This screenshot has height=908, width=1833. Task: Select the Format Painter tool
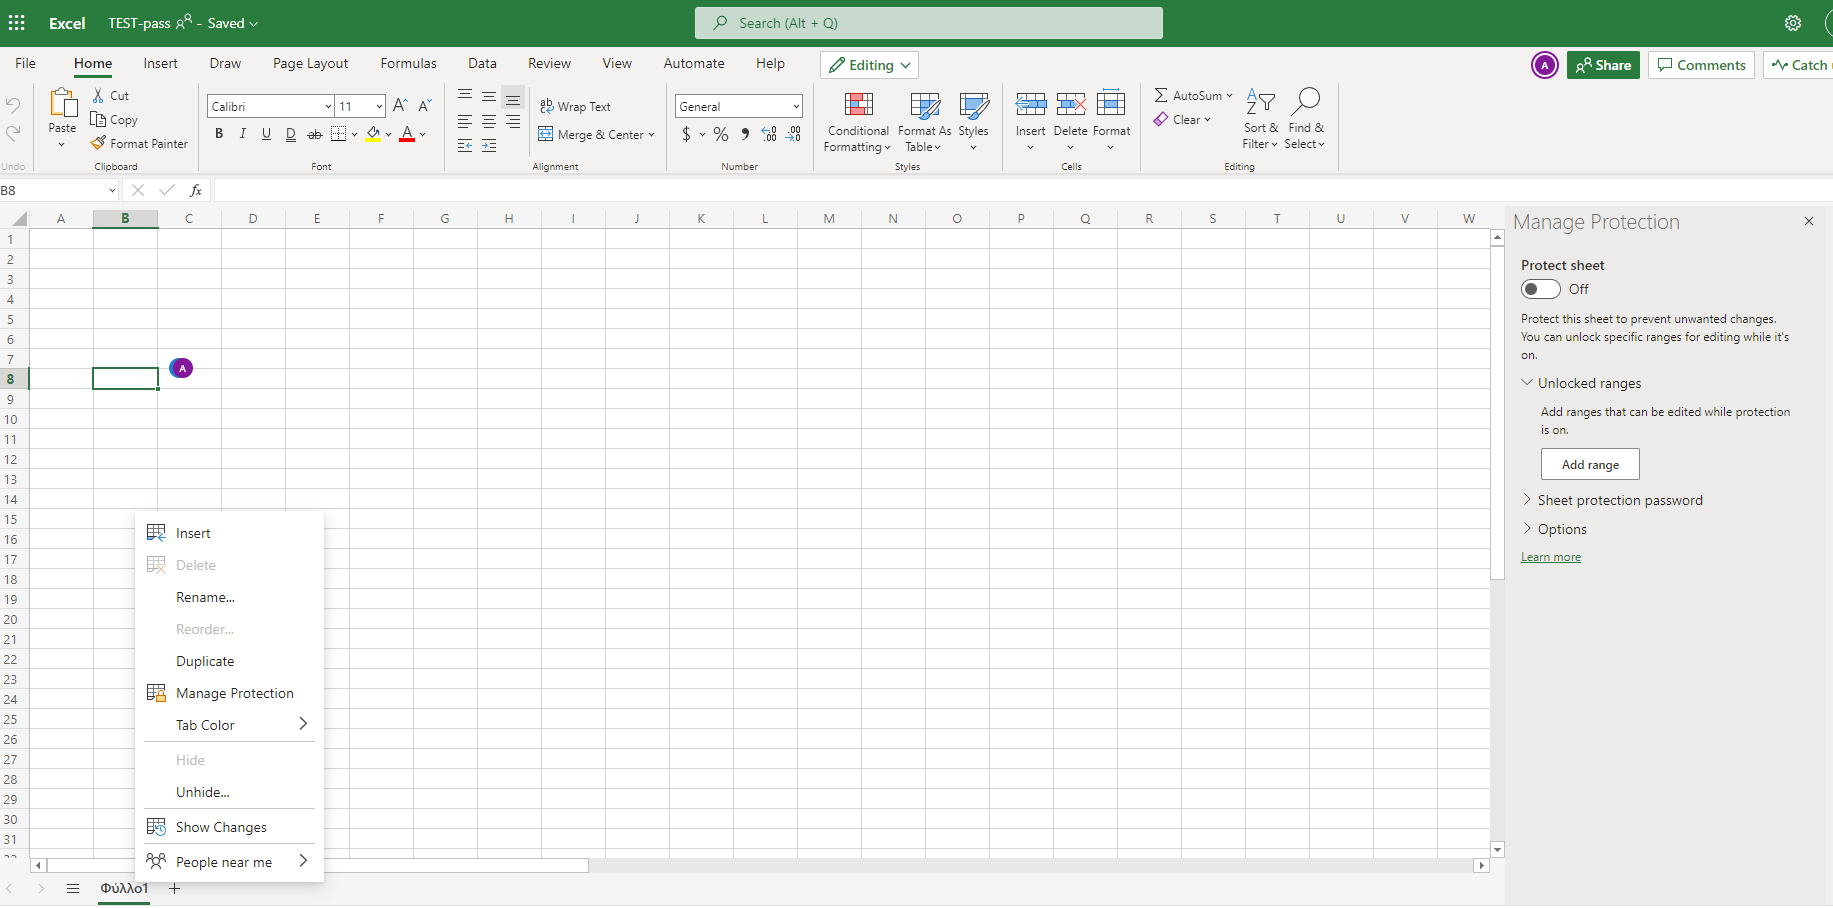(139, 143)
